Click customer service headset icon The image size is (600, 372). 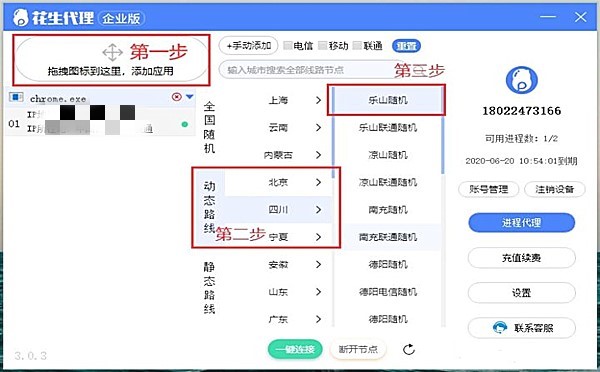(x=500, y=328)
